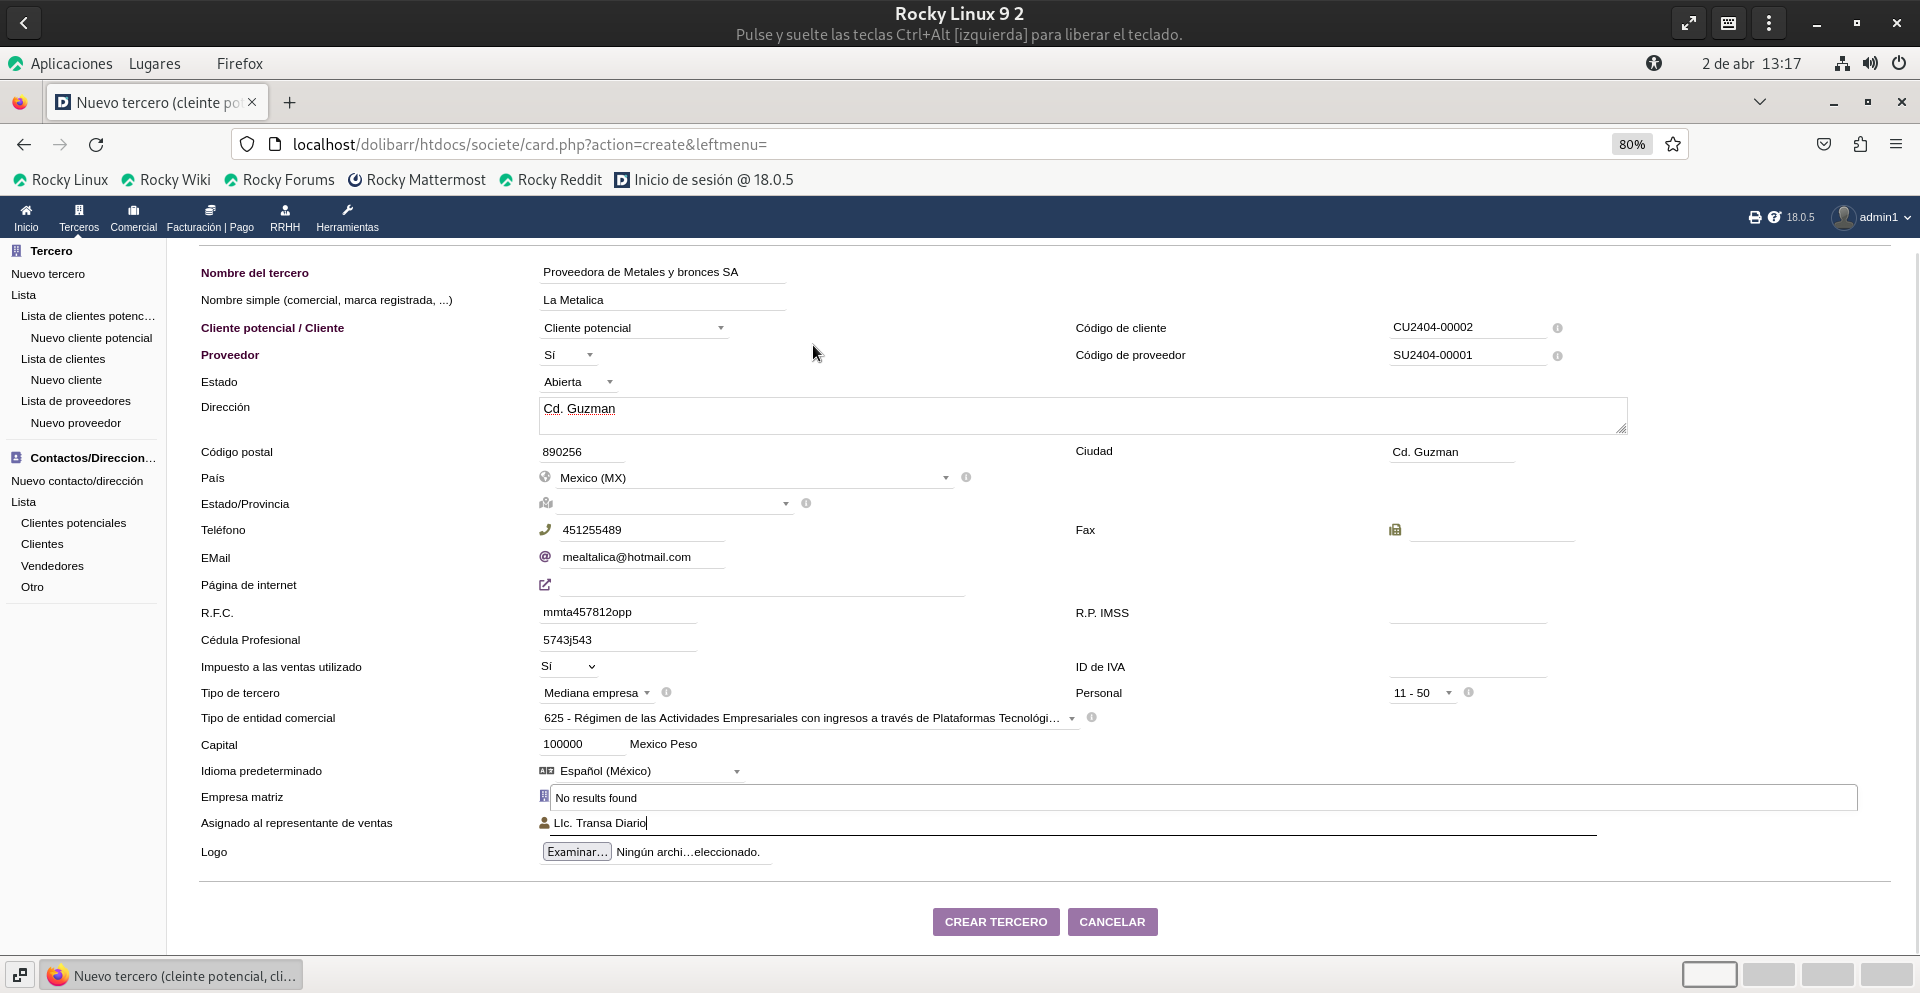The image size is (1920, 993).
Task: Click the Firefox bookmark star icon
Action: pyautogui.click(x=1673, y=144)
